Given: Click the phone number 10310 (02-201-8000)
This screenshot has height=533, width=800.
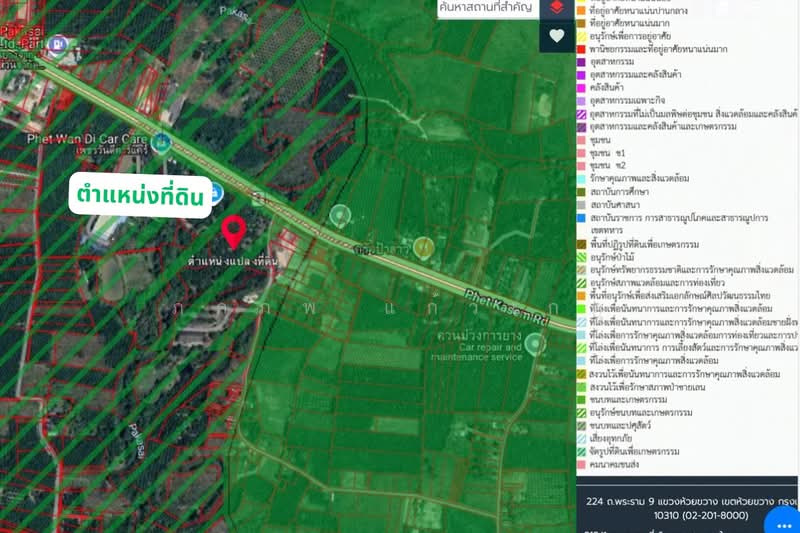Looking at the screenshot, I should (701, 516).
